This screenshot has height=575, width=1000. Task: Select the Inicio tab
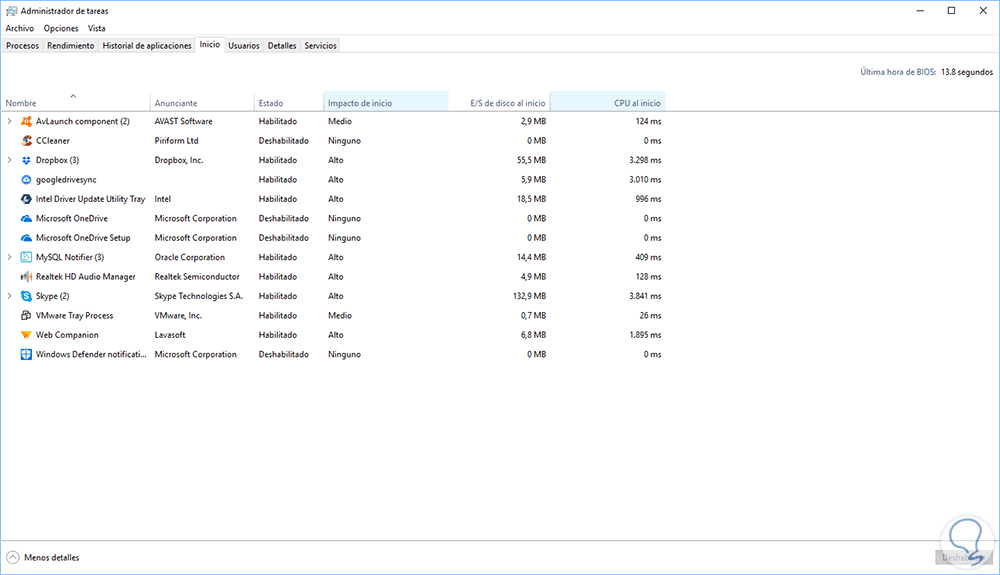tap(209, 45)
